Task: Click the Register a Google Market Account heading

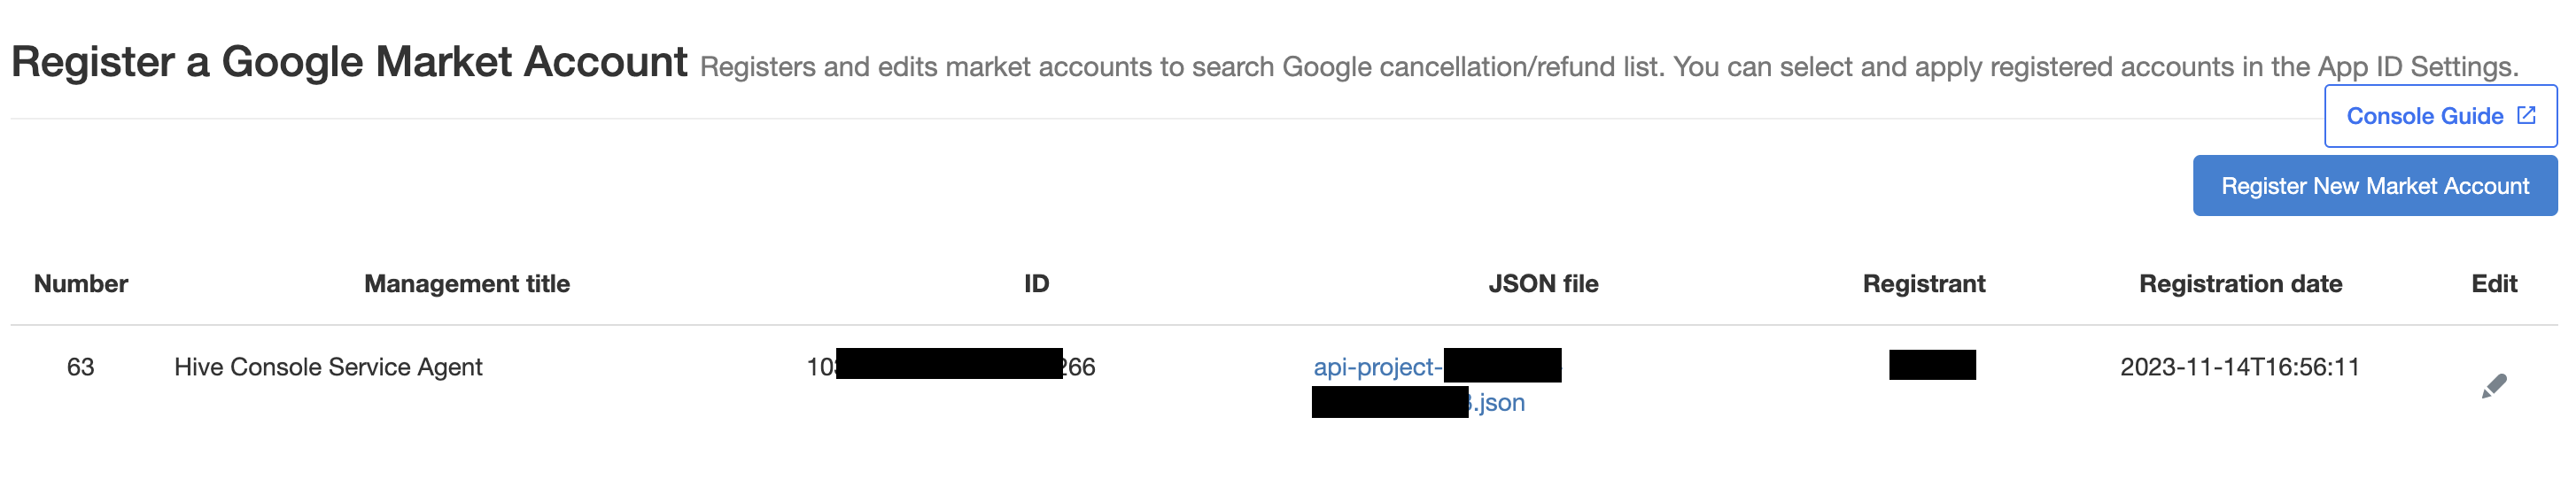Action: click(349, 62)
